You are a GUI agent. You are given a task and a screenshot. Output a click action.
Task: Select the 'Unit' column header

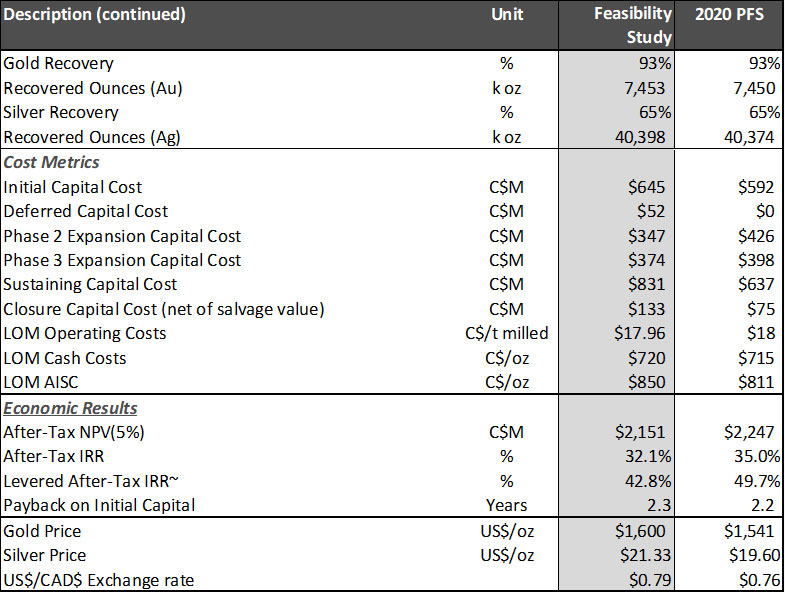(507, 16)
